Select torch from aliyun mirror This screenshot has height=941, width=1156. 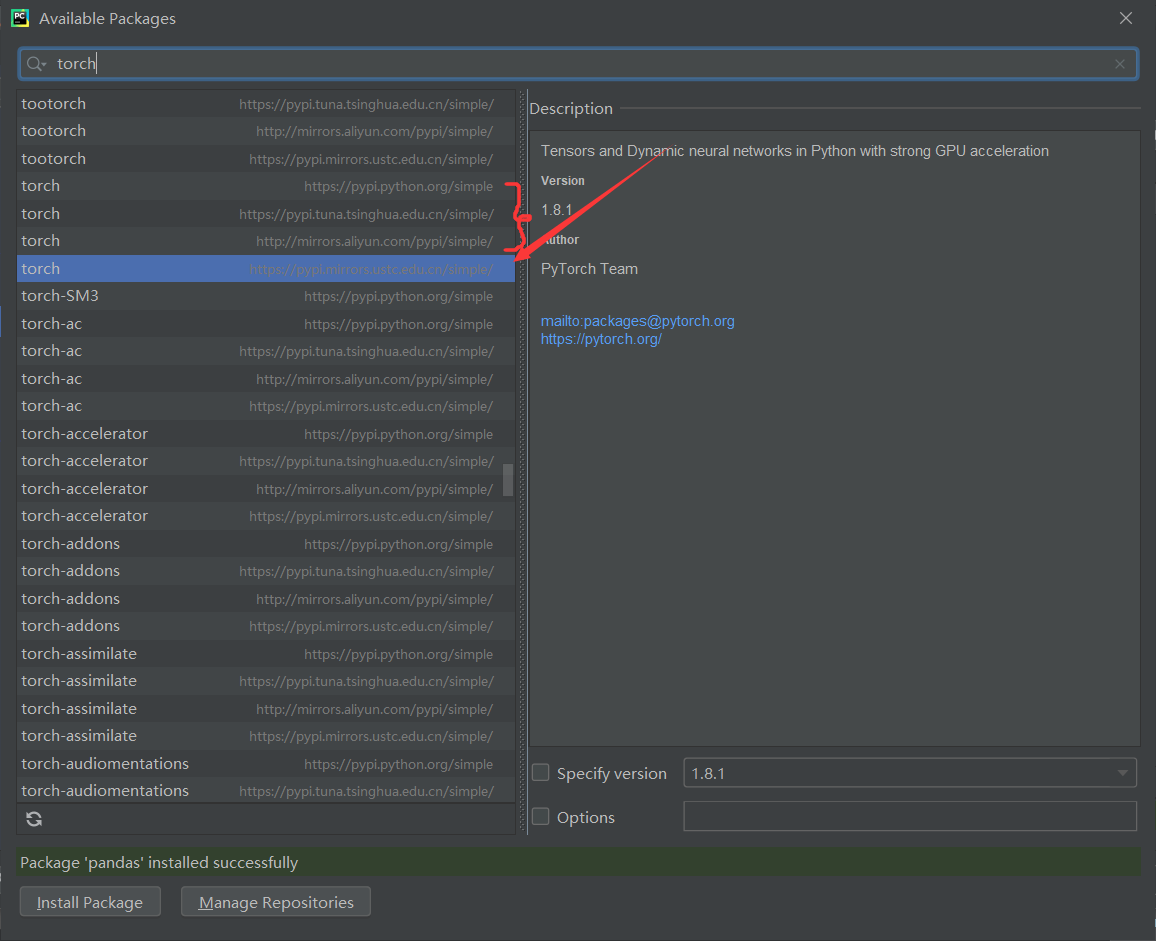coord(265,241)
